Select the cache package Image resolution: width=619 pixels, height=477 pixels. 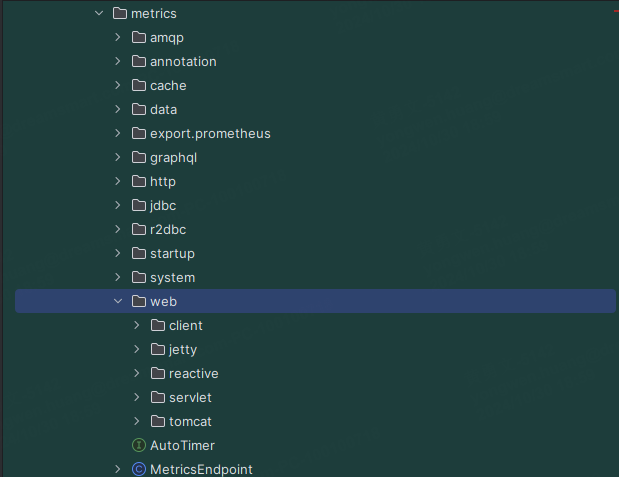click(168, 85)
